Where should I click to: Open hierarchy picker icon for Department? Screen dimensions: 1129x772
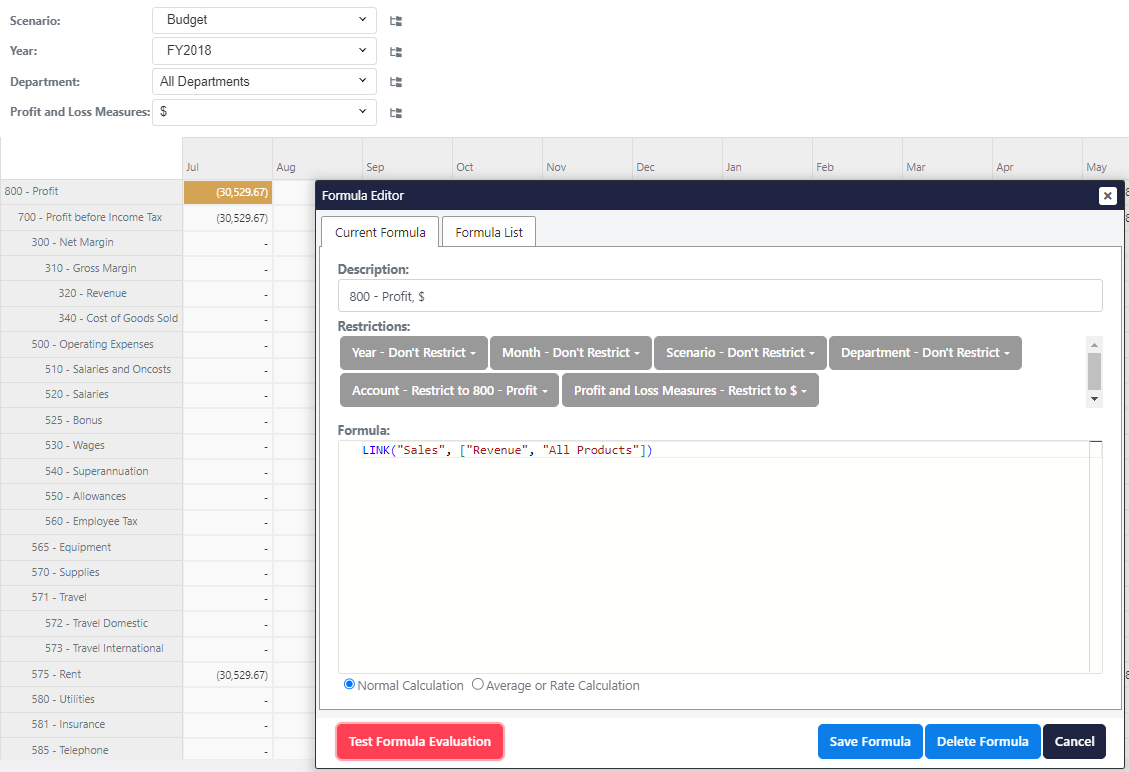(x=396, y=82)
